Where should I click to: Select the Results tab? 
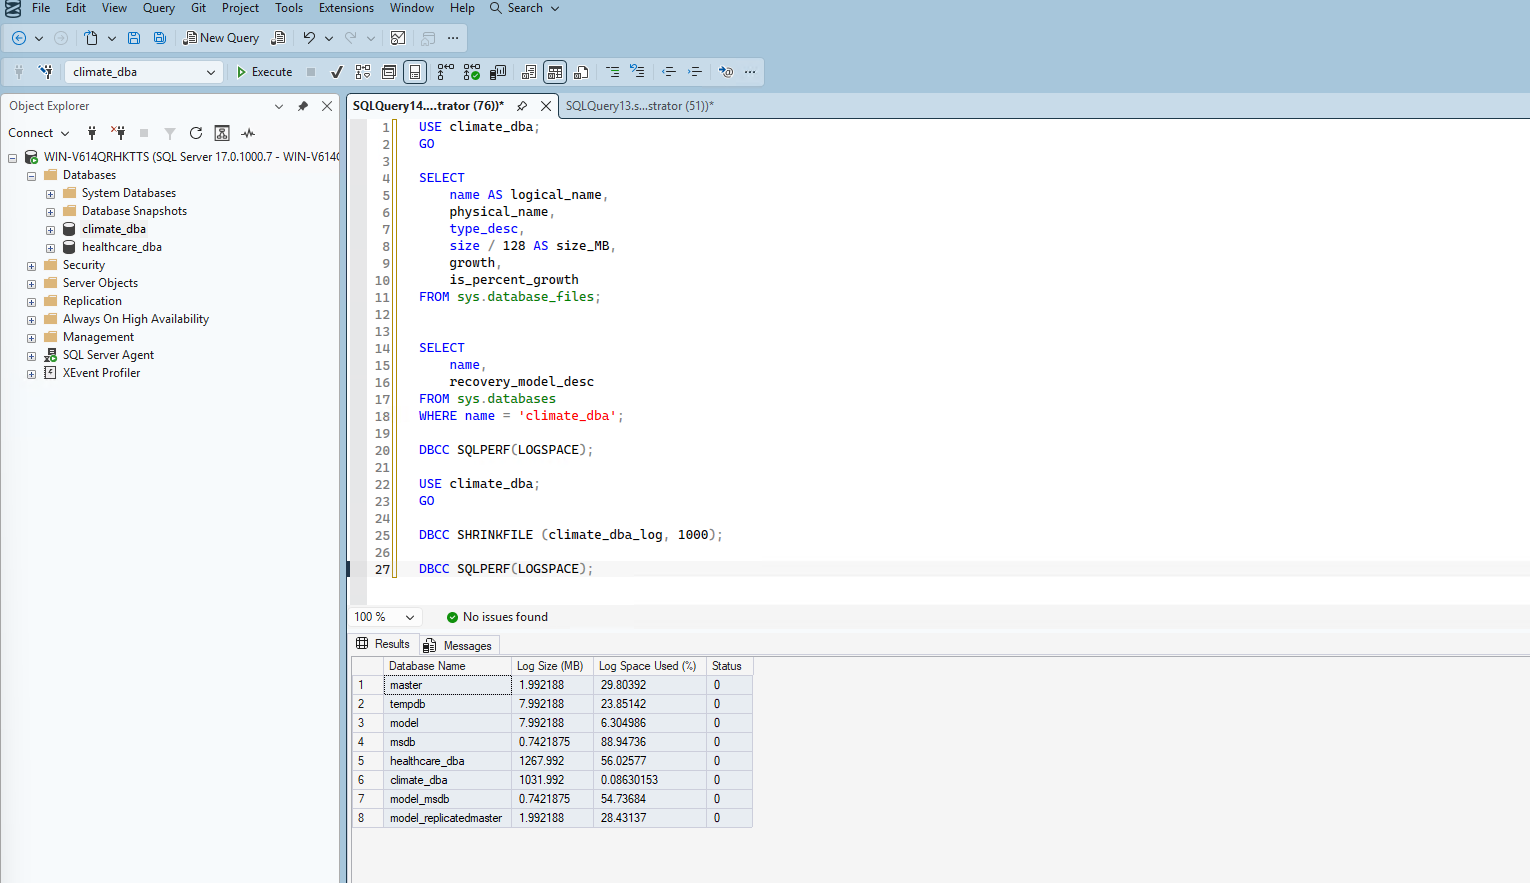pyautogui.click(x=383, y=644)
